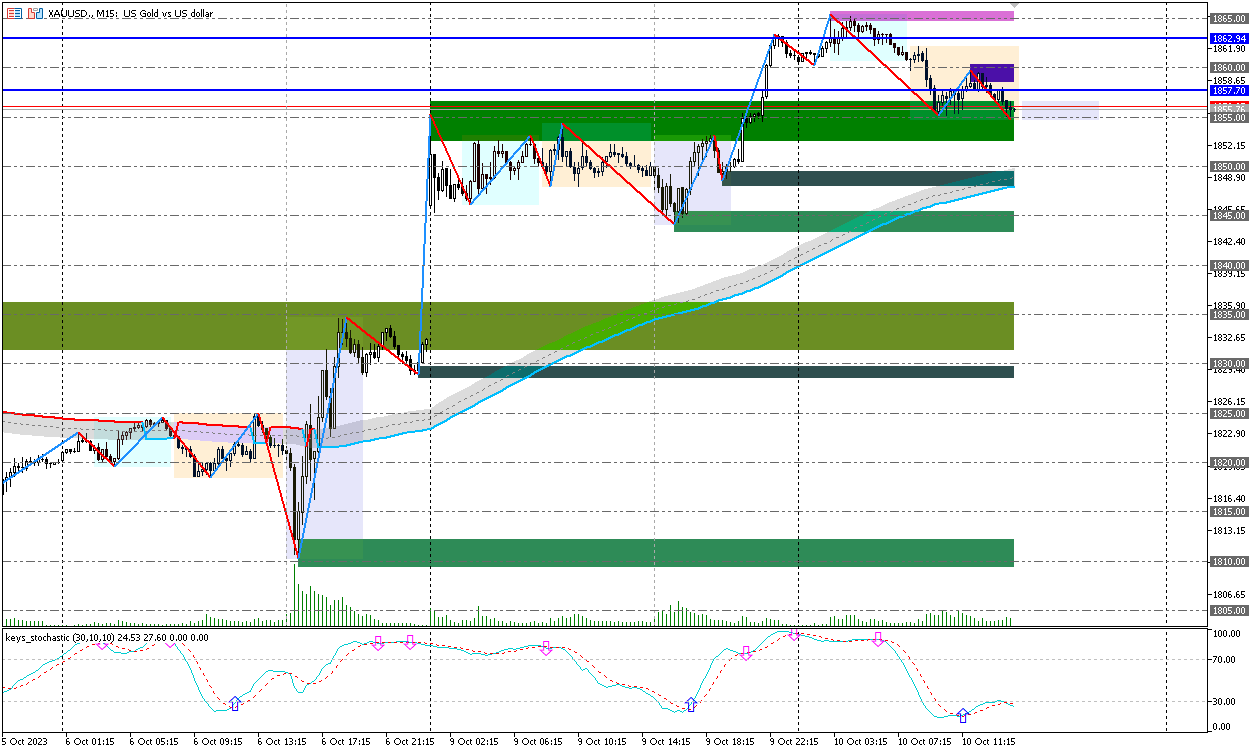Click the XAUUSD., M15 chart title text
The image size is (1257, 751).
point(131,14)
